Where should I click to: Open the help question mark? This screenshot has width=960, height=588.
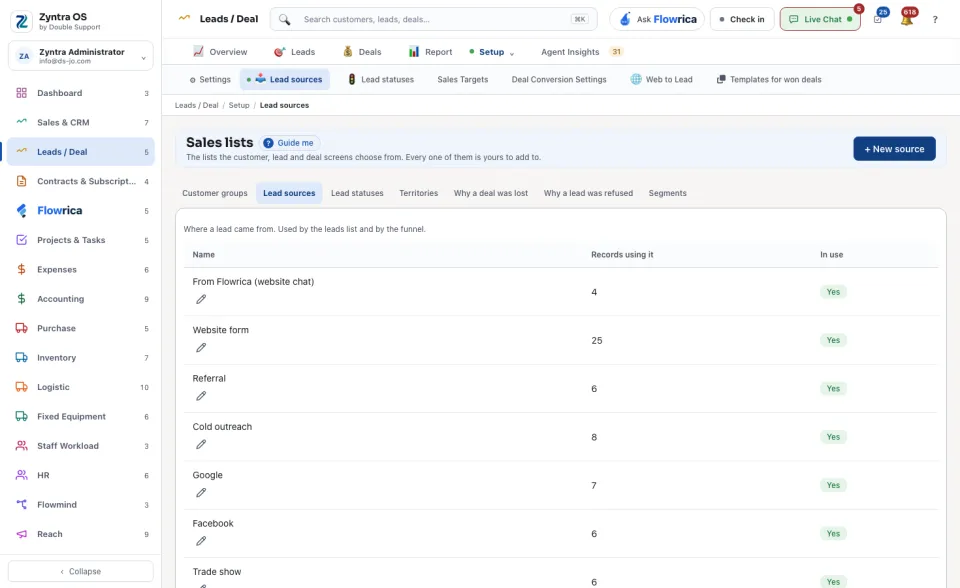click(935, 20)
